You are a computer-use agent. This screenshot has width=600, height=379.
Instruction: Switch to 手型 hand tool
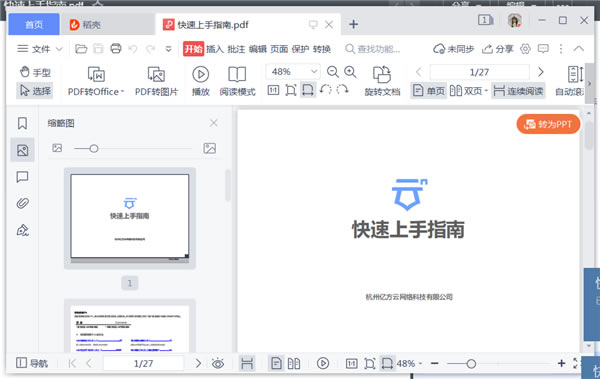coord(35,72)
